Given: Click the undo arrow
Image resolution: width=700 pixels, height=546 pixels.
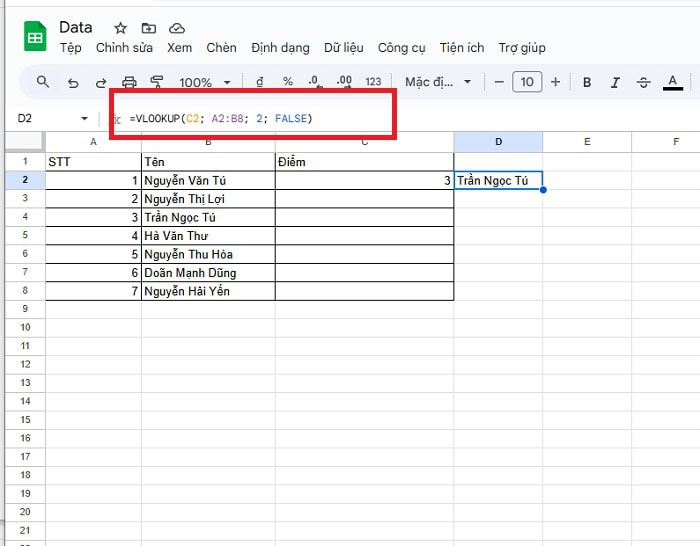Looking at the screenshot, I should click(72, 82).
